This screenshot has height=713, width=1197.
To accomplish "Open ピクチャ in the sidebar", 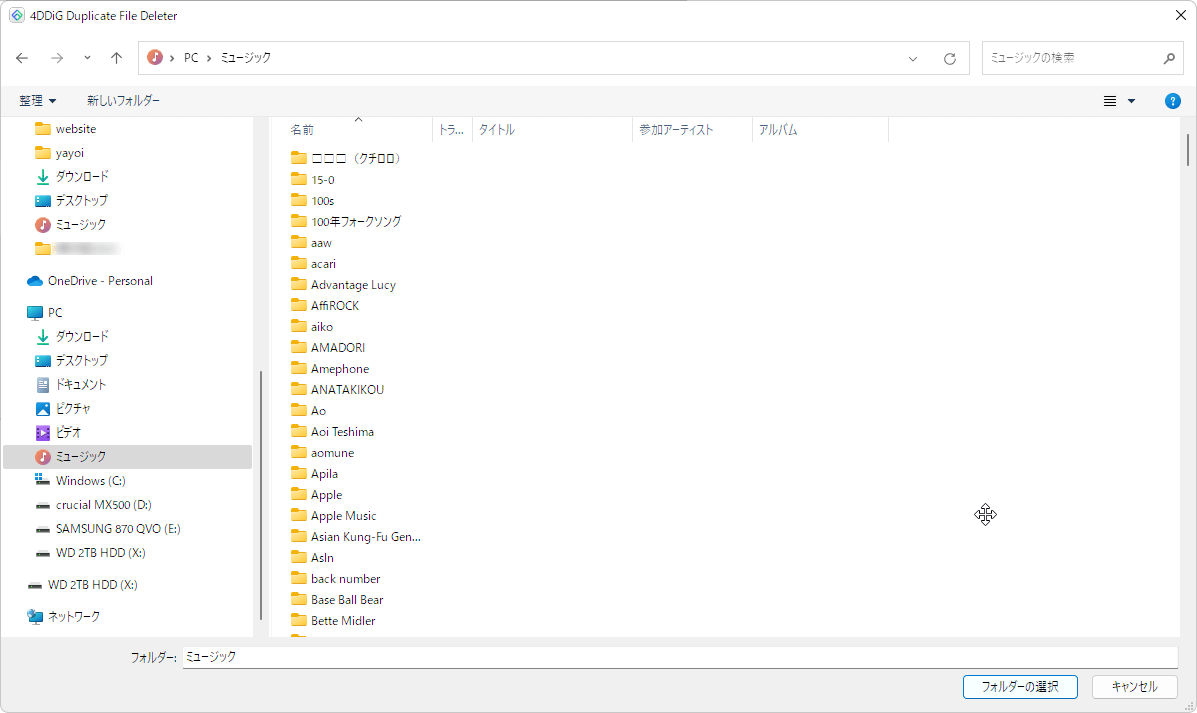I will click(x=63, y=408).
